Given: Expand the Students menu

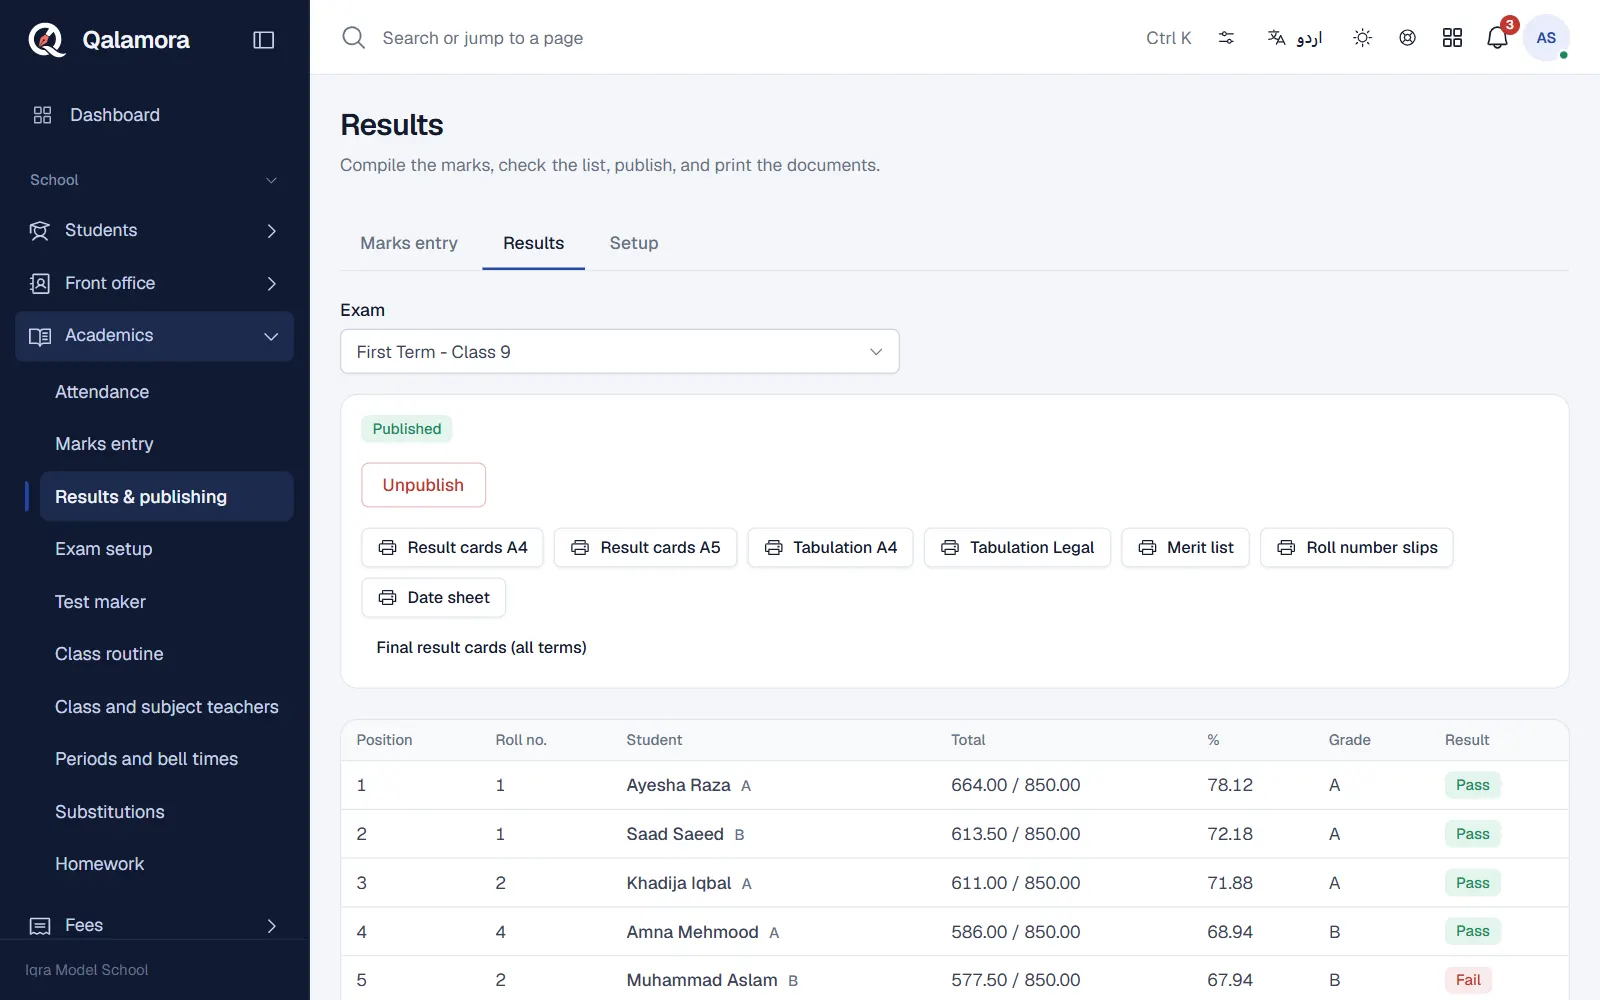Looking at the screenshot, I should pos(155,230).
